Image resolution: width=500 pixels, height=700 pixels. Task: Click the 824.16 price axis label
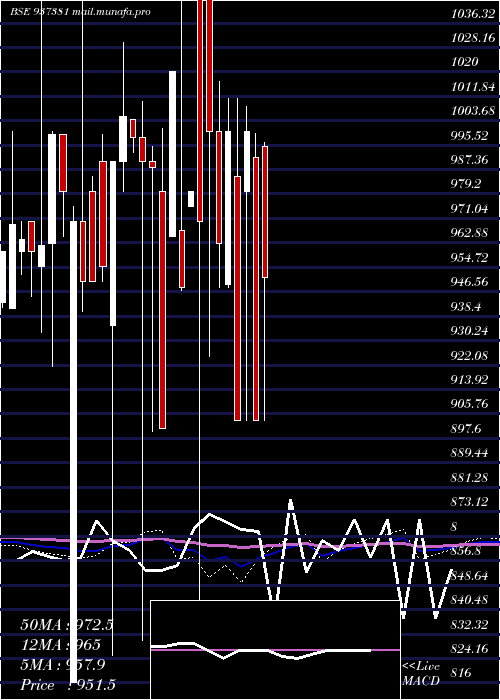[469, 649]
